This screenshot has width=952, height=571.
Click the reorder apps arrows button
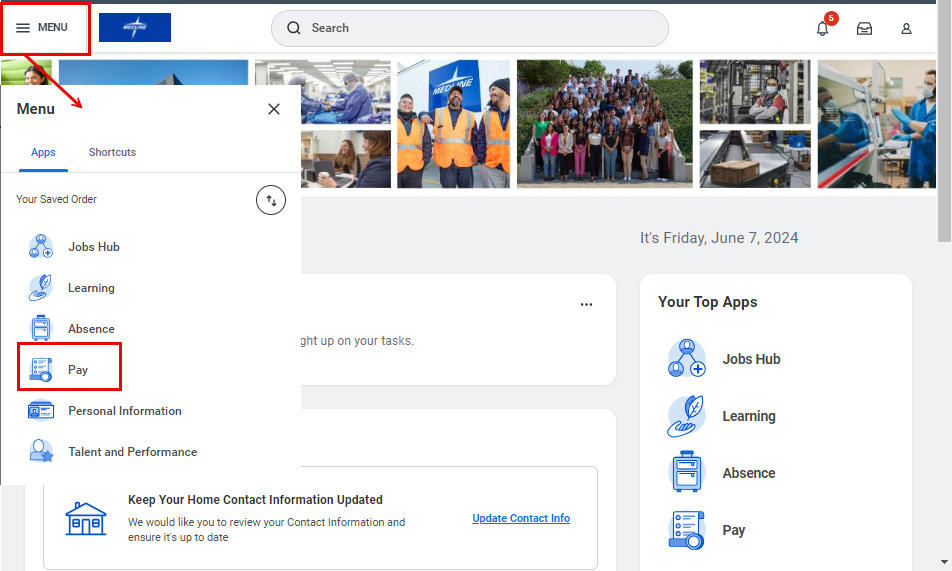point(271,200)
